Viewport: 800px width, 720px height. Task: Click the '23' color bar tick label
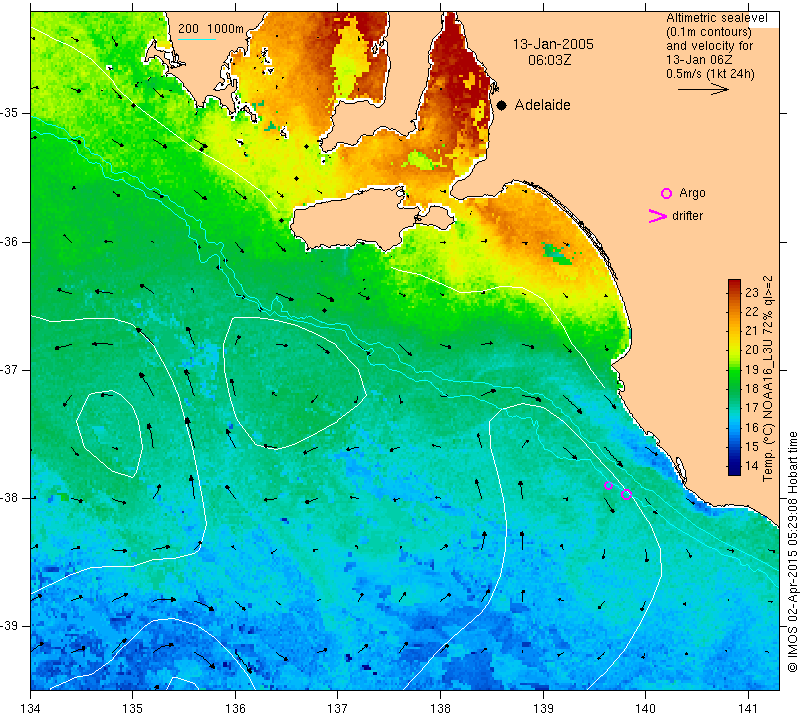point(752,292)
